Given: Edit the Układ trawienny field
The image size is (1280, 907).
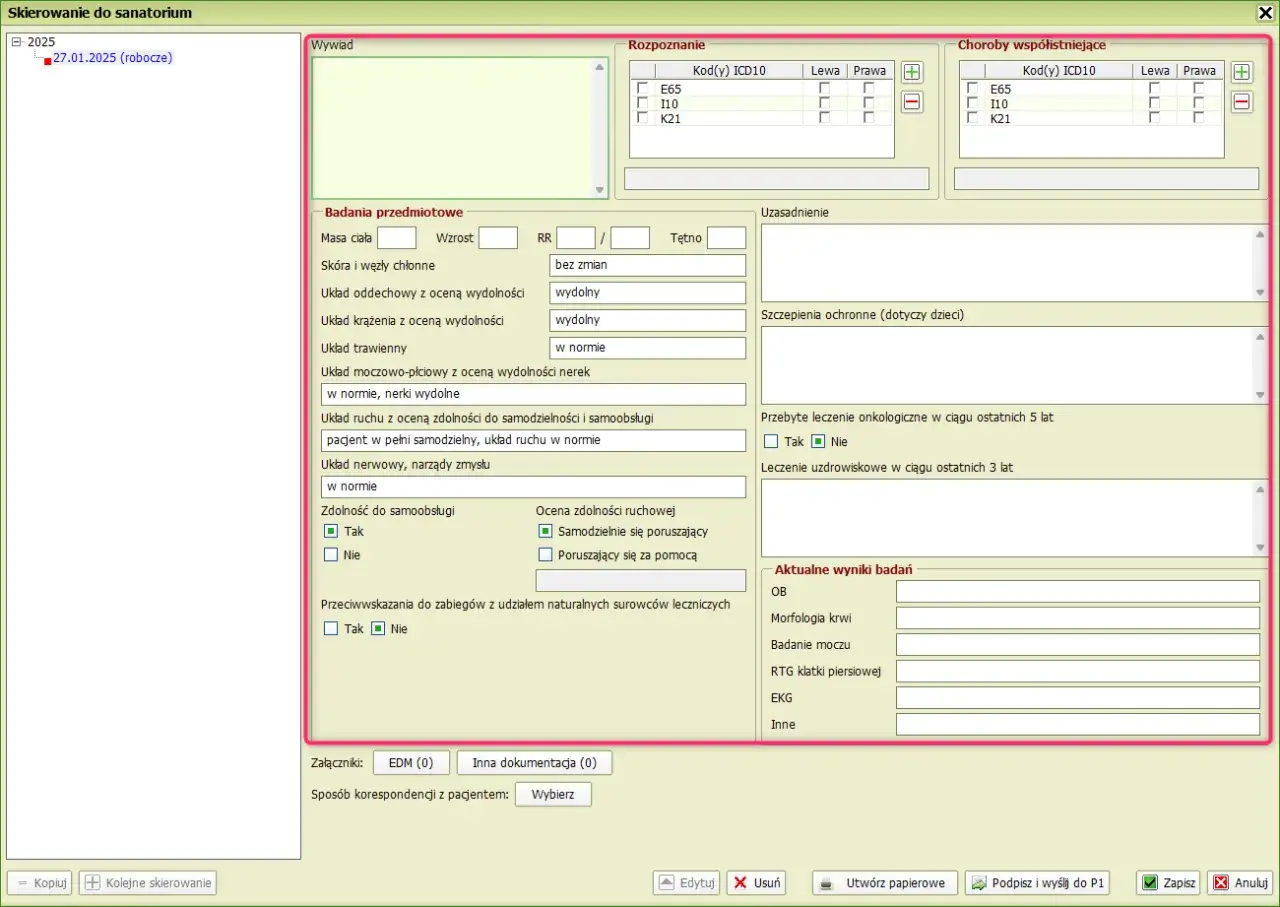Looking at the screenshot, I should [648, 348].
